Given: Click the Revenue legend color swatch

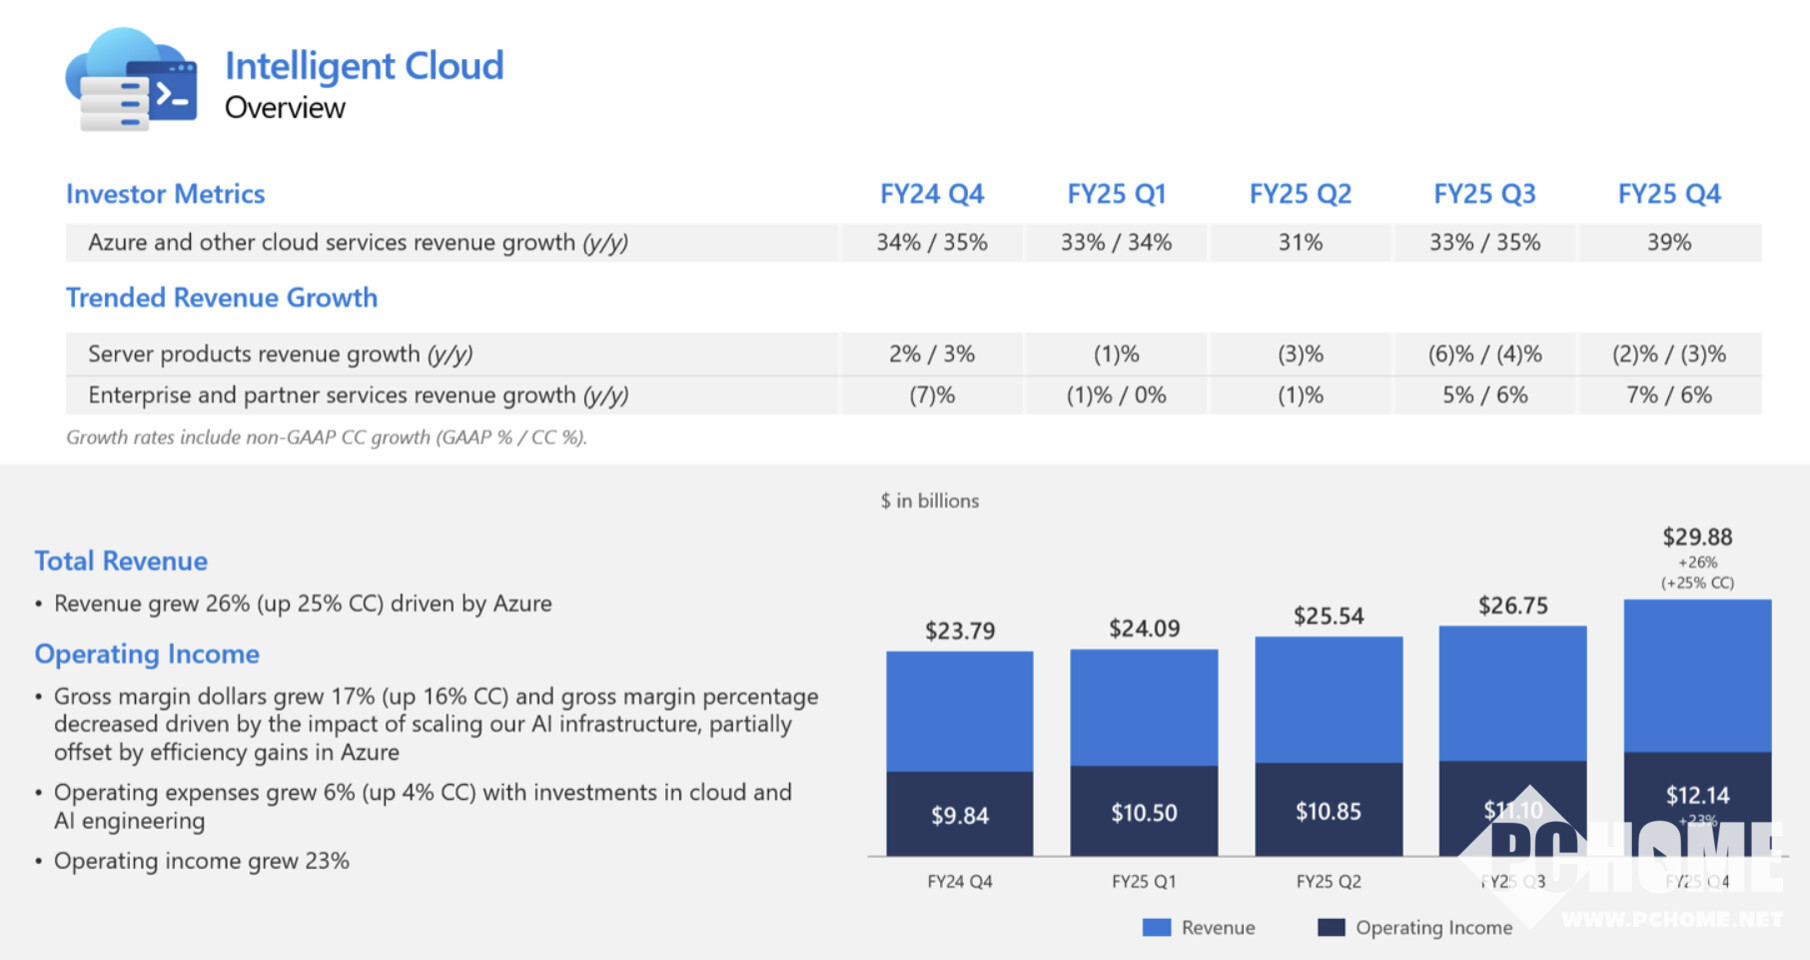Looking at the screenshot, I should click(x=1157, y=928).
